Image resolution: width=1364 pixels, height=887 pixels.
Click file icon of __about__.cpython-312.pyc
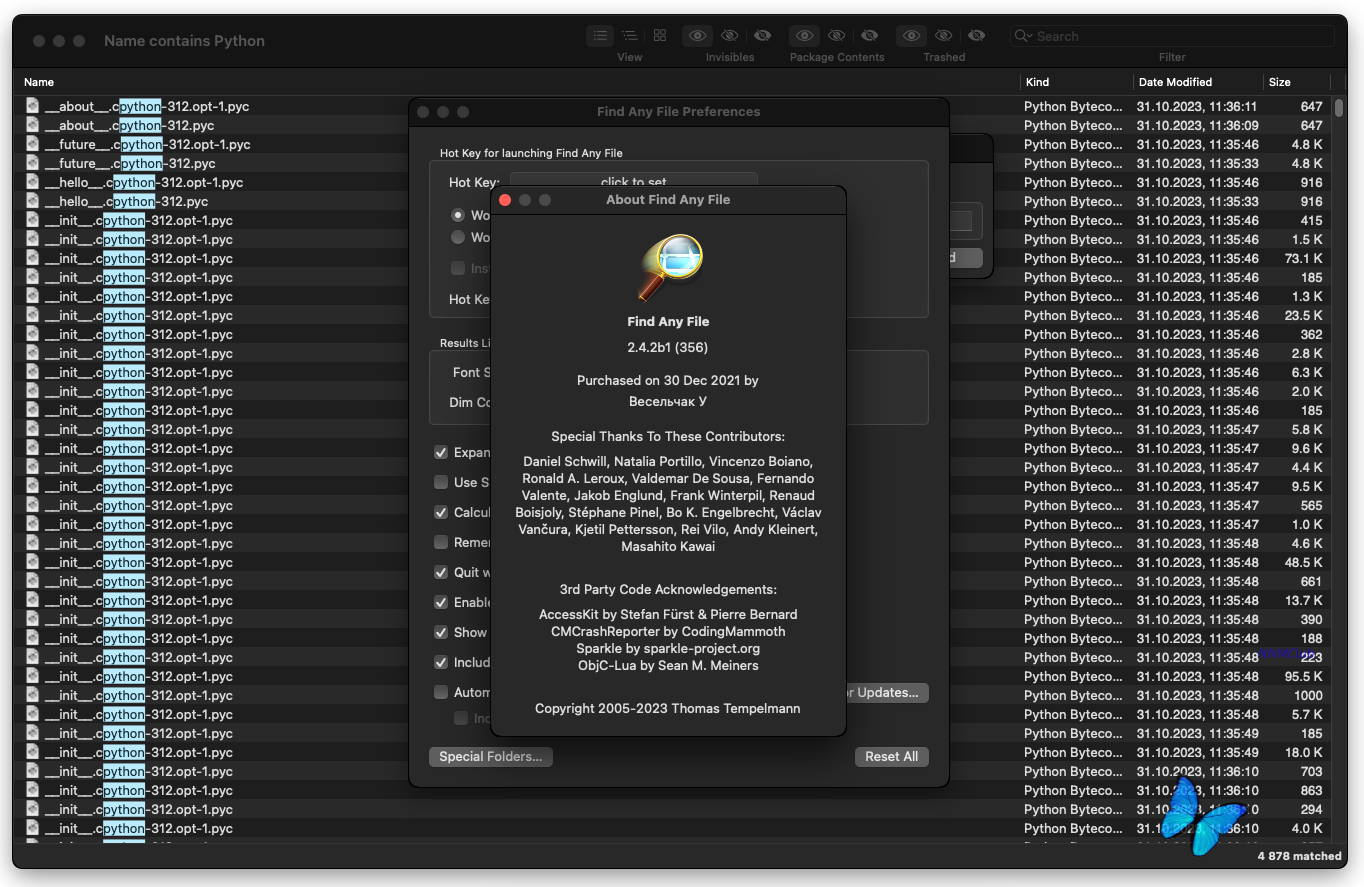coord(32,125)
